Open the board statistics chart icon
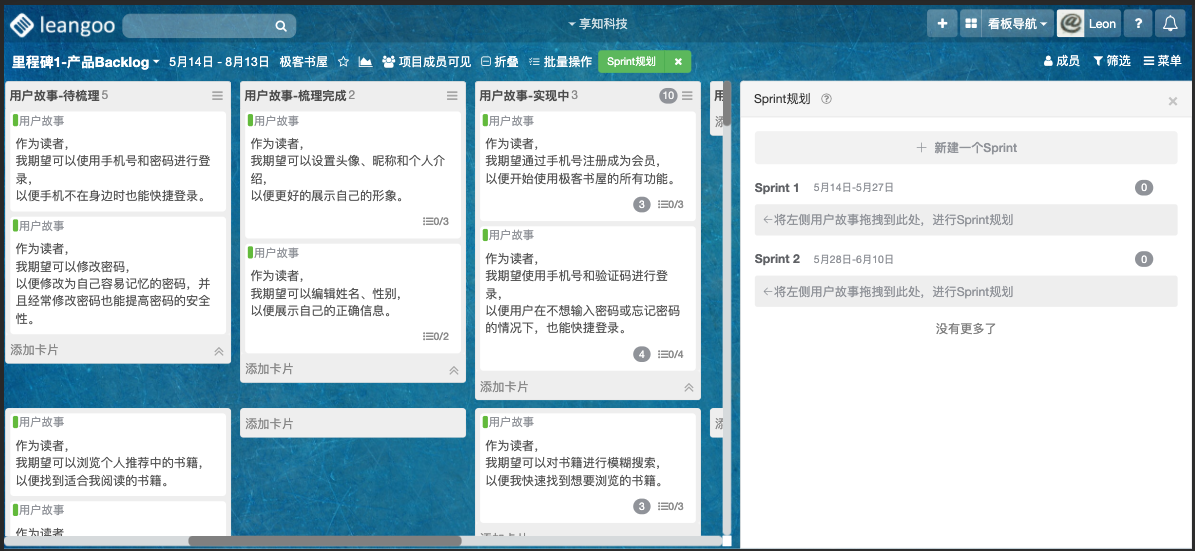This screenshot has width=1195, height=551. click(365, 62)
